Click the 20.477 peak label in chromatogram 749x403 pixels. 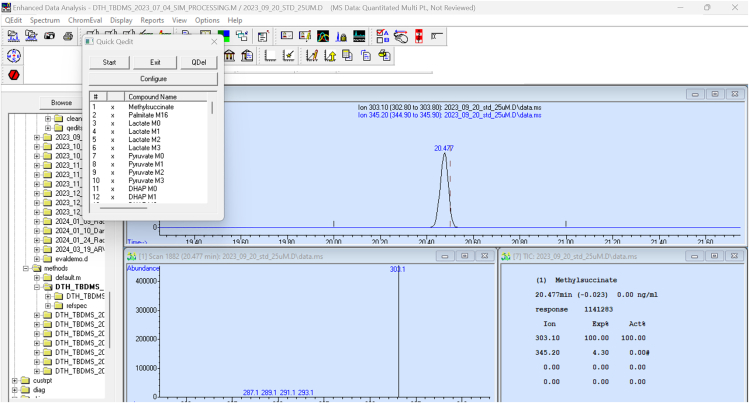click(x=444, y=148)
